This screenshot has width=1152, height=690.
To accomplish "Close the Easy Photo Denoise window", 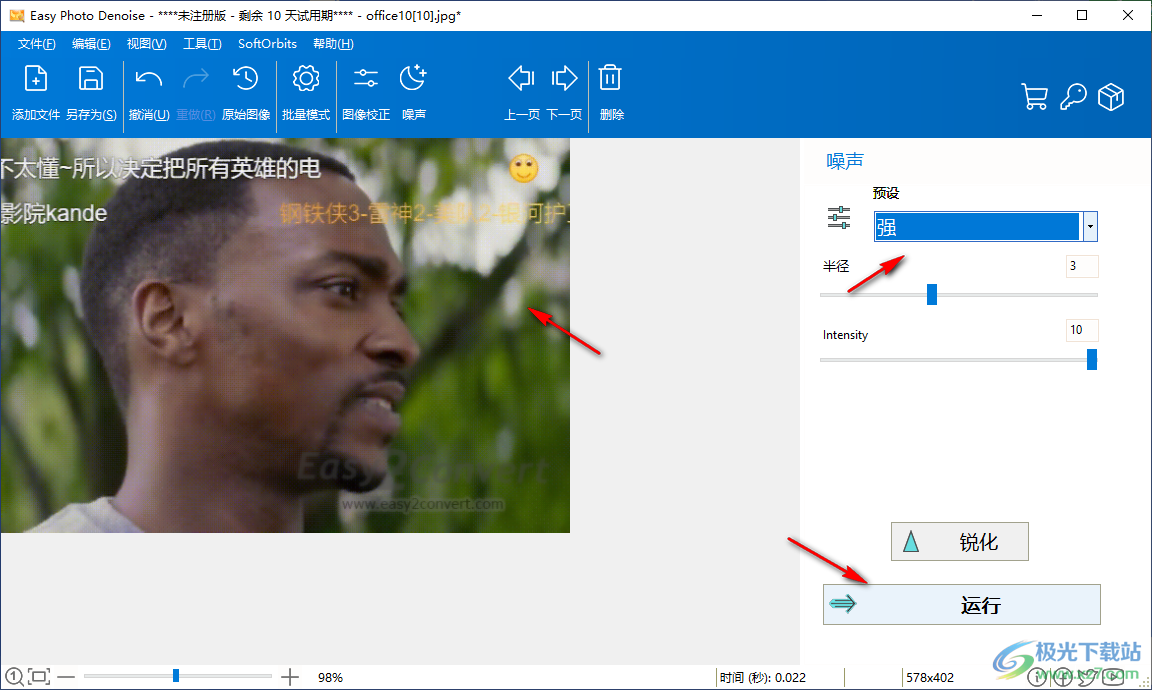I will click(x=1128, y=15).
